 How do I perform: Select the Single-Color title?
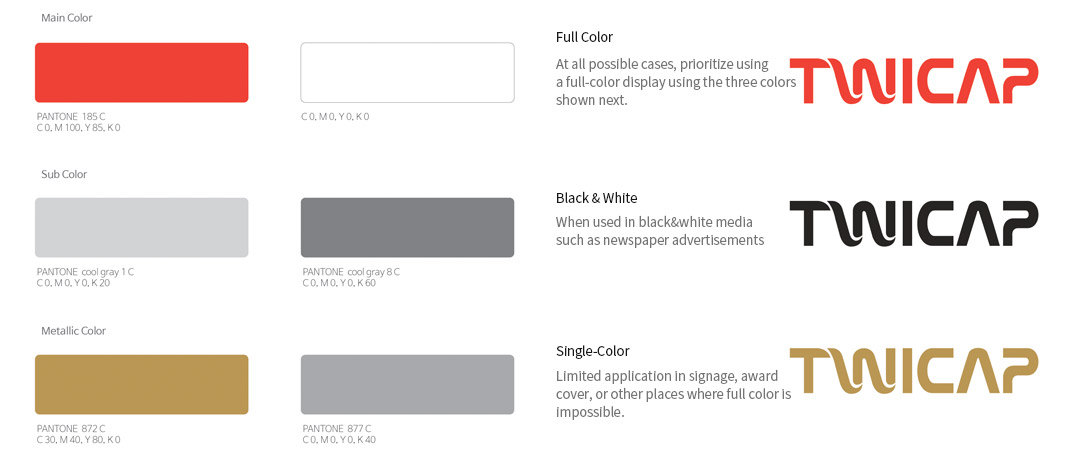593,351
